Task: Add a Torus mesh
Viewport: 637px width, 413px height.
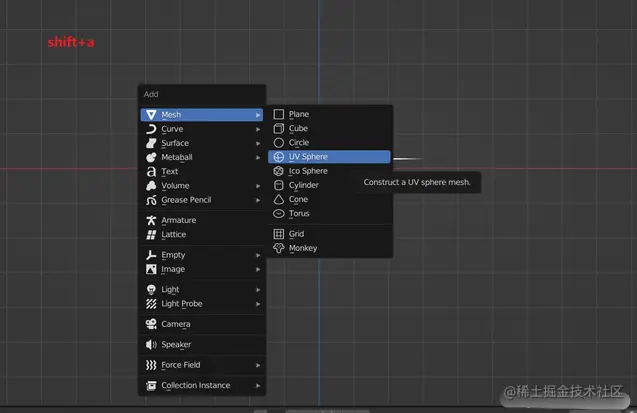Action: tap(329, 214)
